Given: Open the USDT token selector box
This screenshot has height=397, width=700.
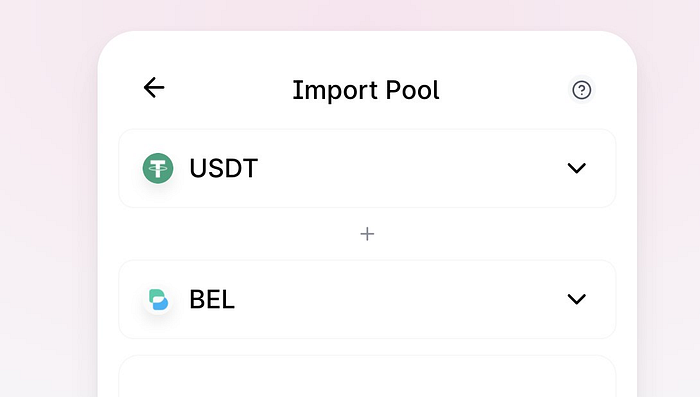Looking at the screenshot, I should point(367,168).
